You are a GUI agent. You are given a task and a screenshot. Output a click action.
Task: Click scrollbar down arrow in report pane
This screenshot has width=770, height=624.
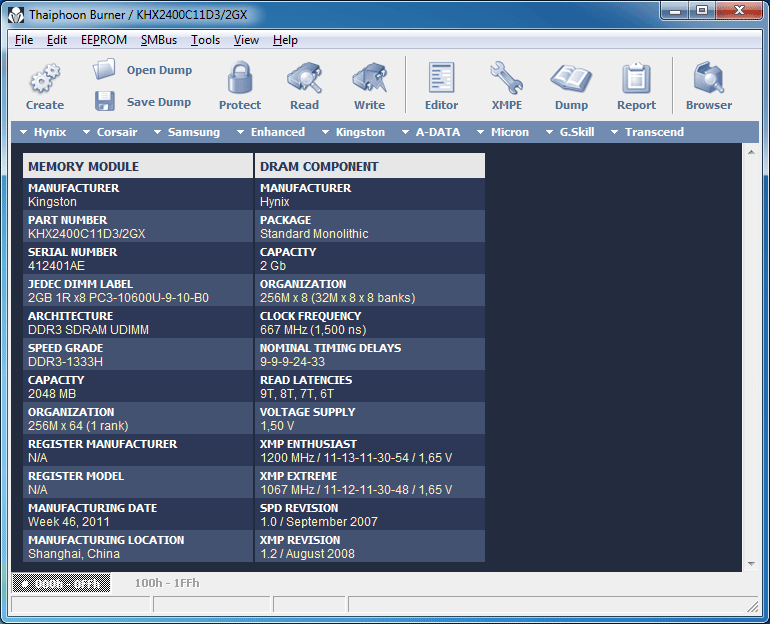point(751,564)
